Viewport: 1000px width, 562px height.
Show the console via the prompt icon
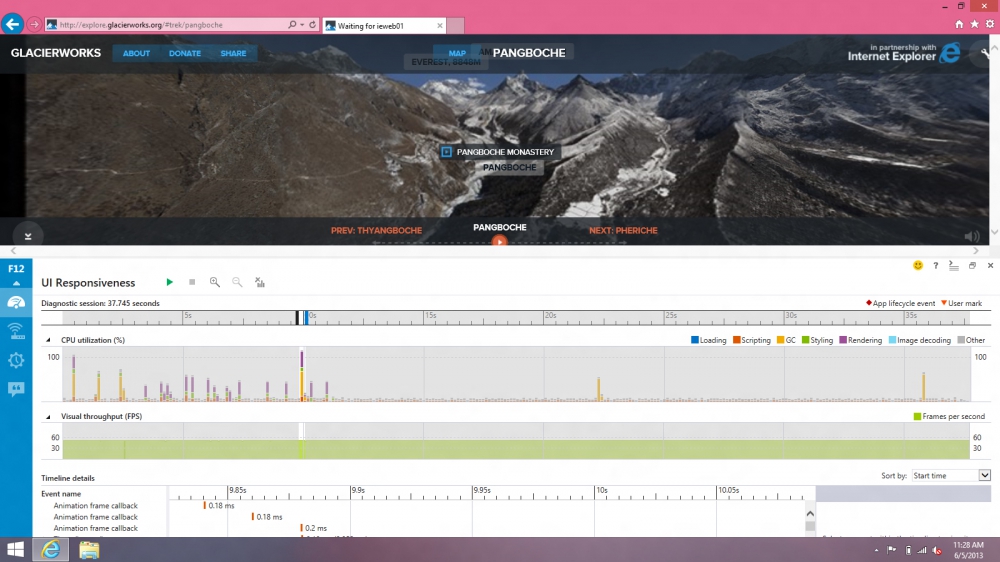tap(953, 266)
